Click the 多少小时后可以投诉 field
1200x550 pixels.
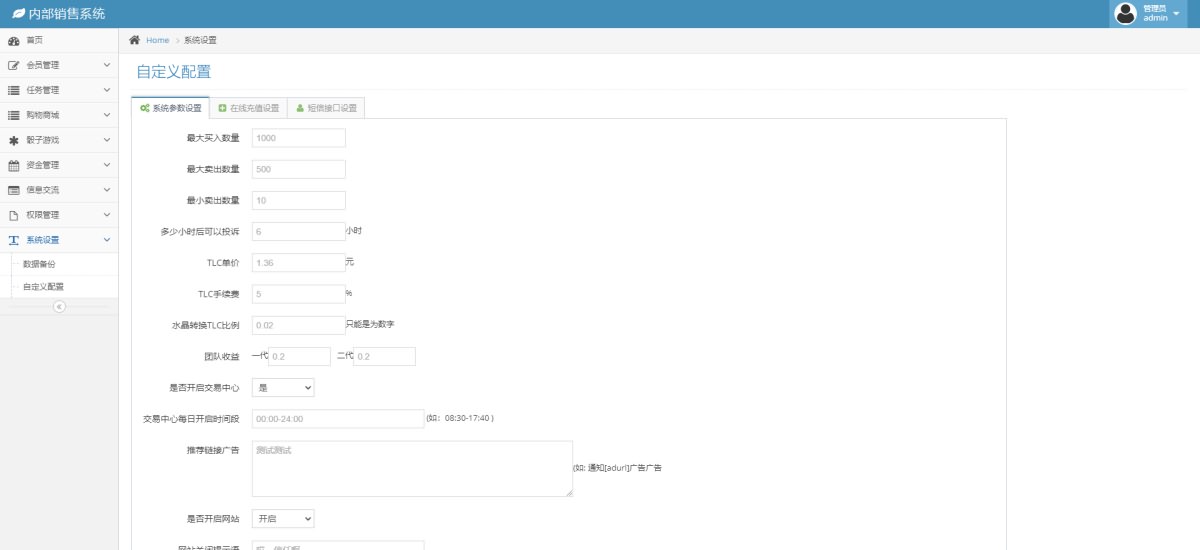tap(299, 231)
